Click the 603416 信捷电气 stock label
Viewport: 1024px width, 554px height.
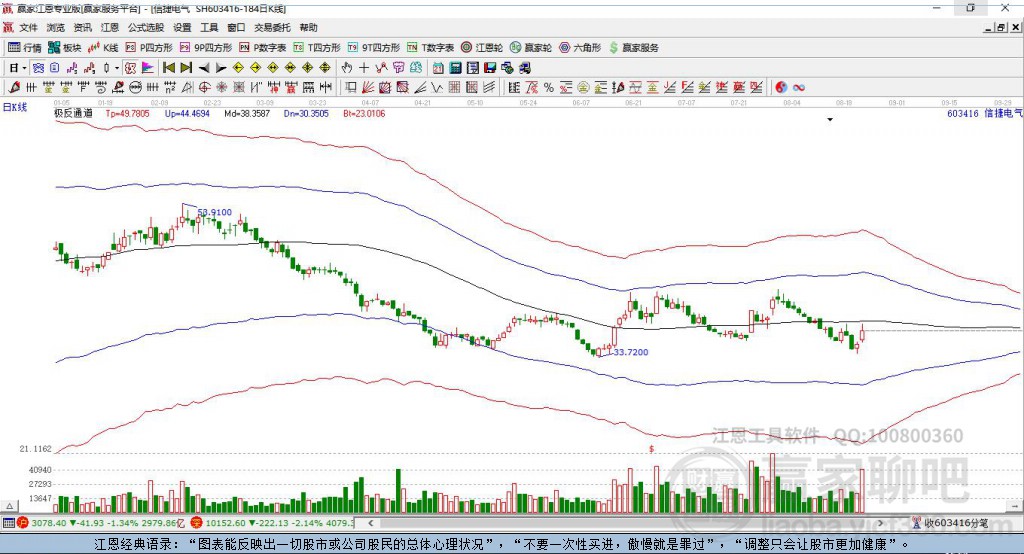coord(985,113)
